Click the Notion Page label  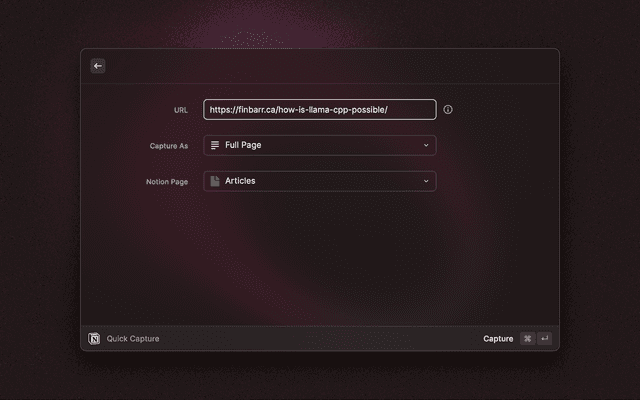pyautogui.click(x=167, y=182)
